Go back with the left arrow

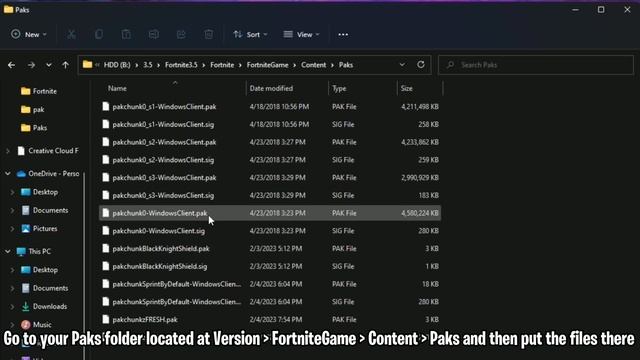tap(11, 65)
